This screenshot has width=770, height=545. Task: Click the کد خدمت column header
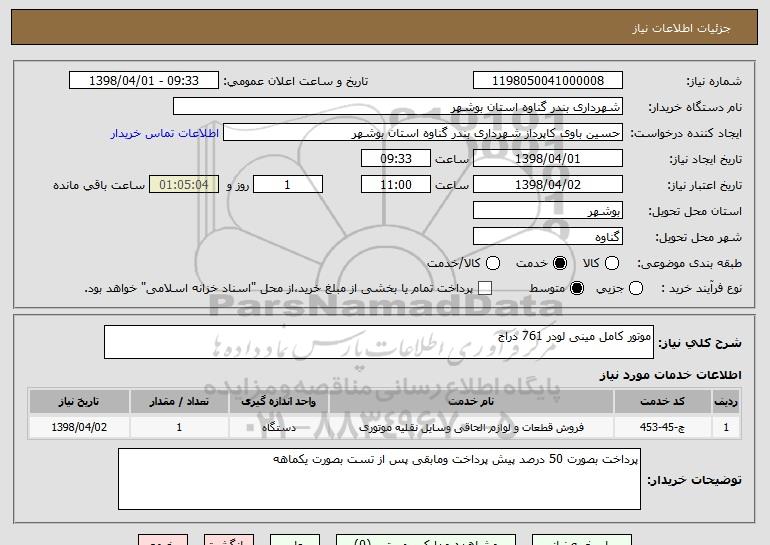point(662,402)
